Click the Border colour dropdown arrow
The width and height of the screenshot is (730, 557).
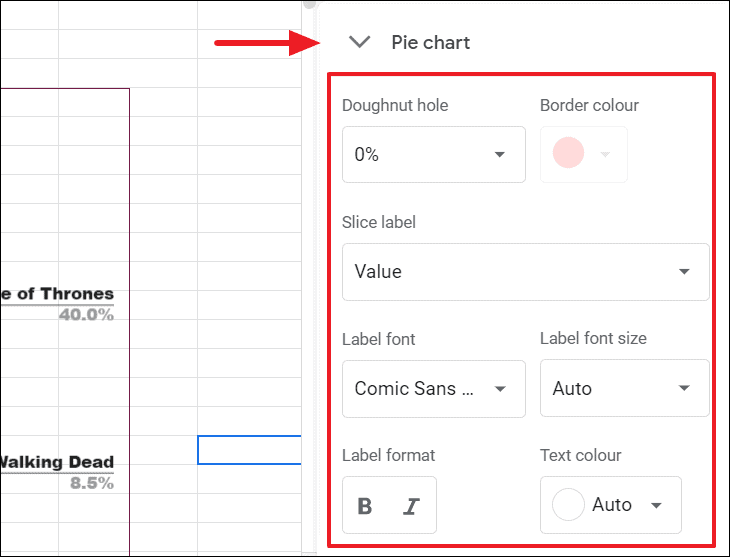pos(605,155)
